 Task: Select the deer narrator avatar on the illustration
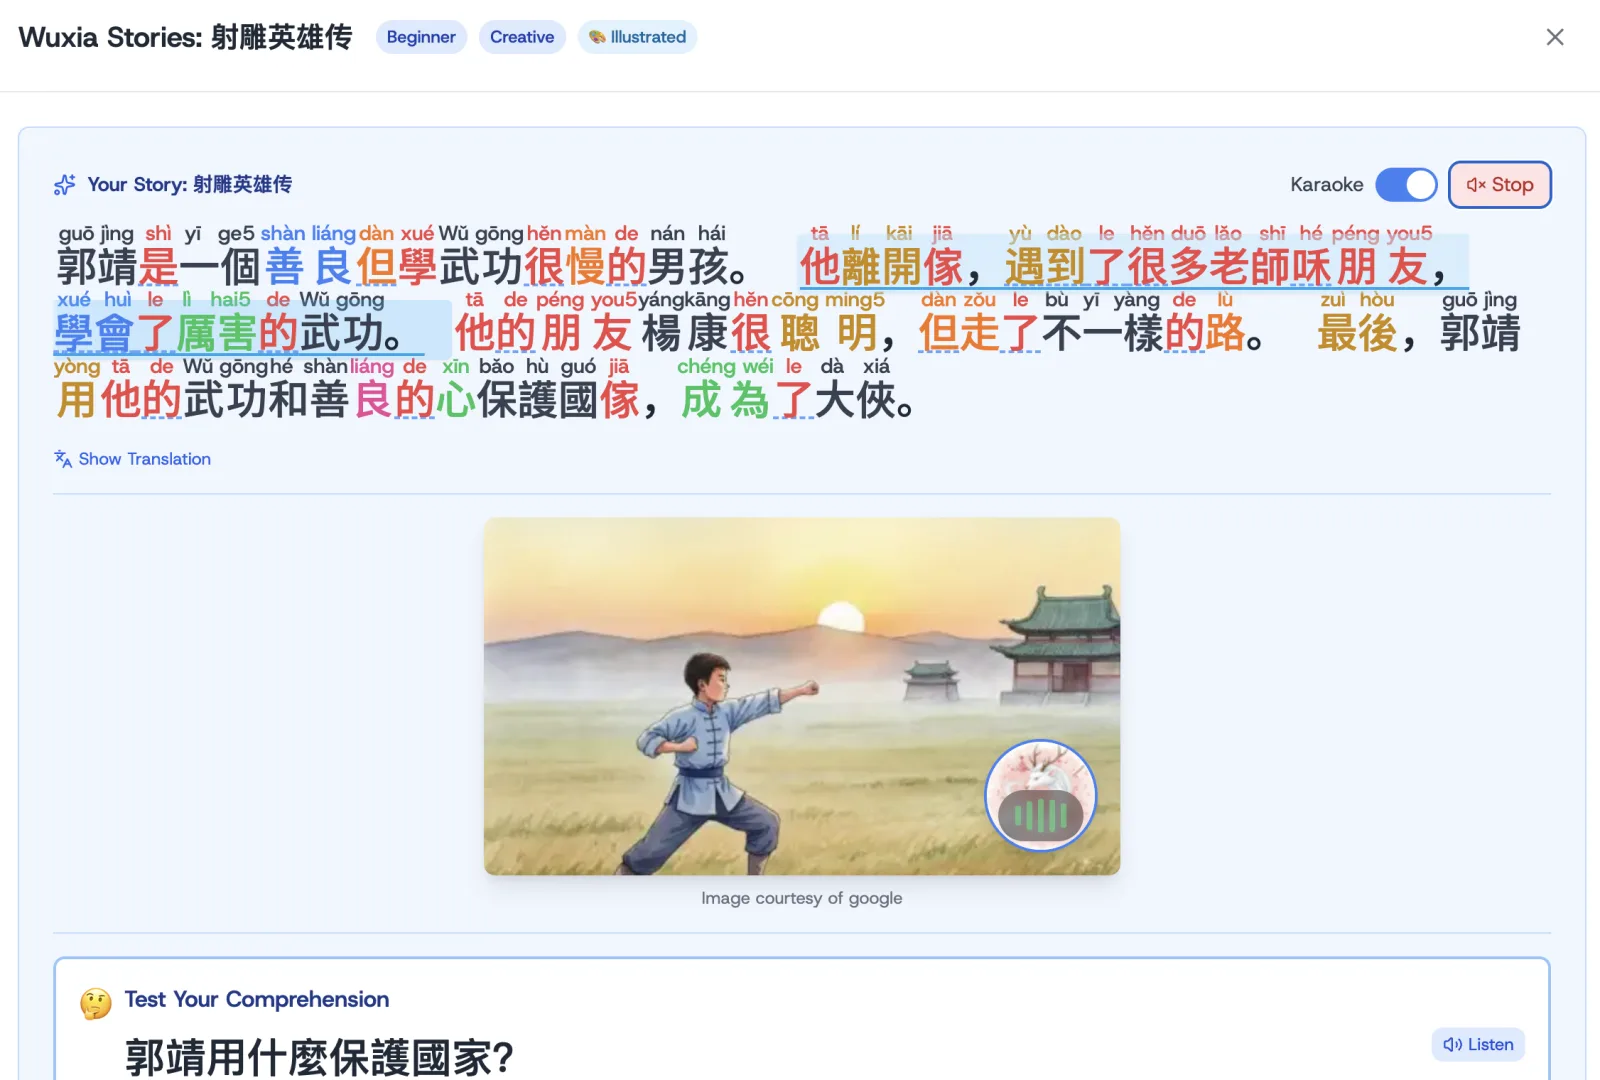tap(1040, 795)
